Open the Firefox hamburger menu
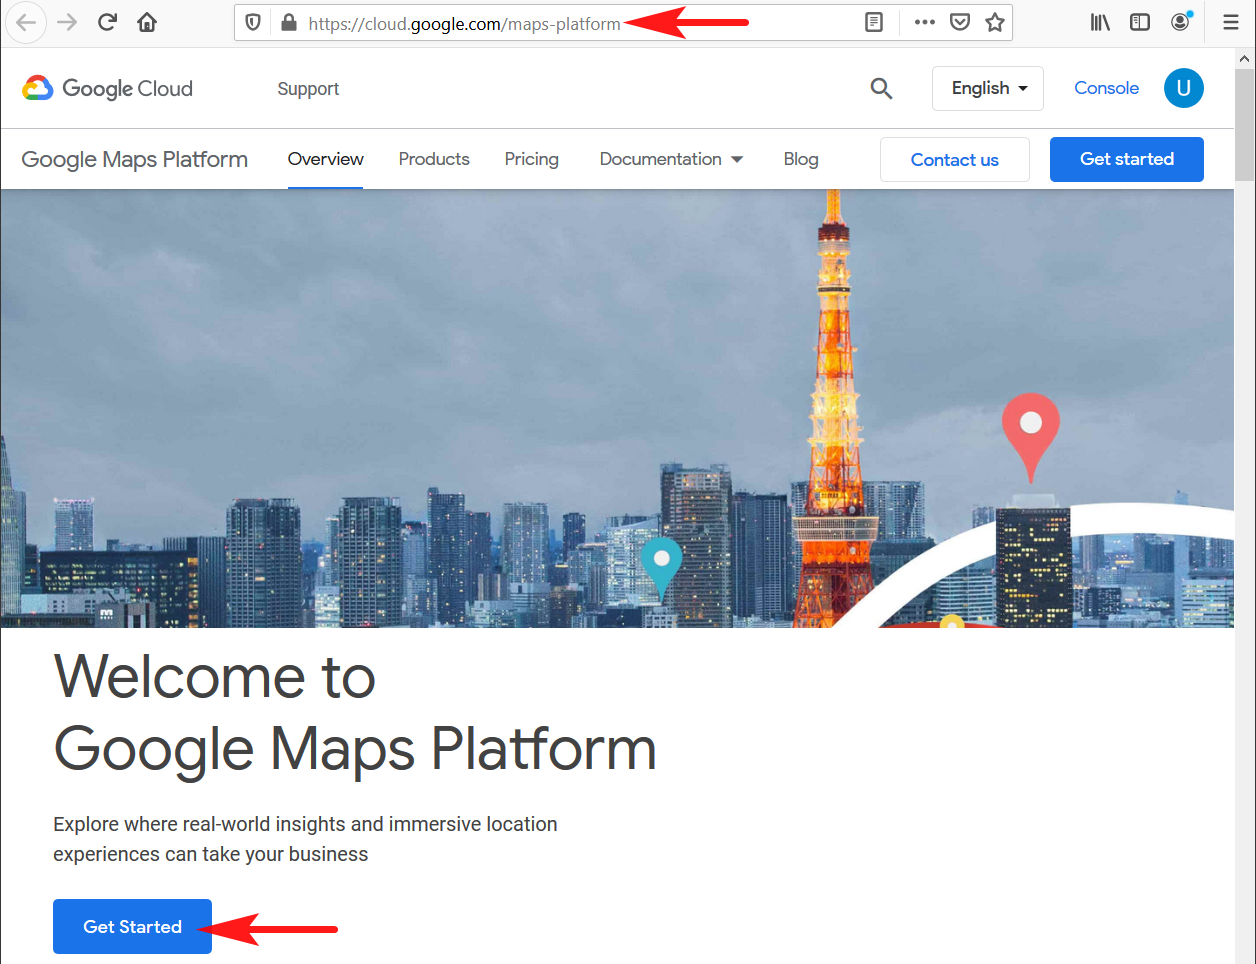 coord(1230,21)
